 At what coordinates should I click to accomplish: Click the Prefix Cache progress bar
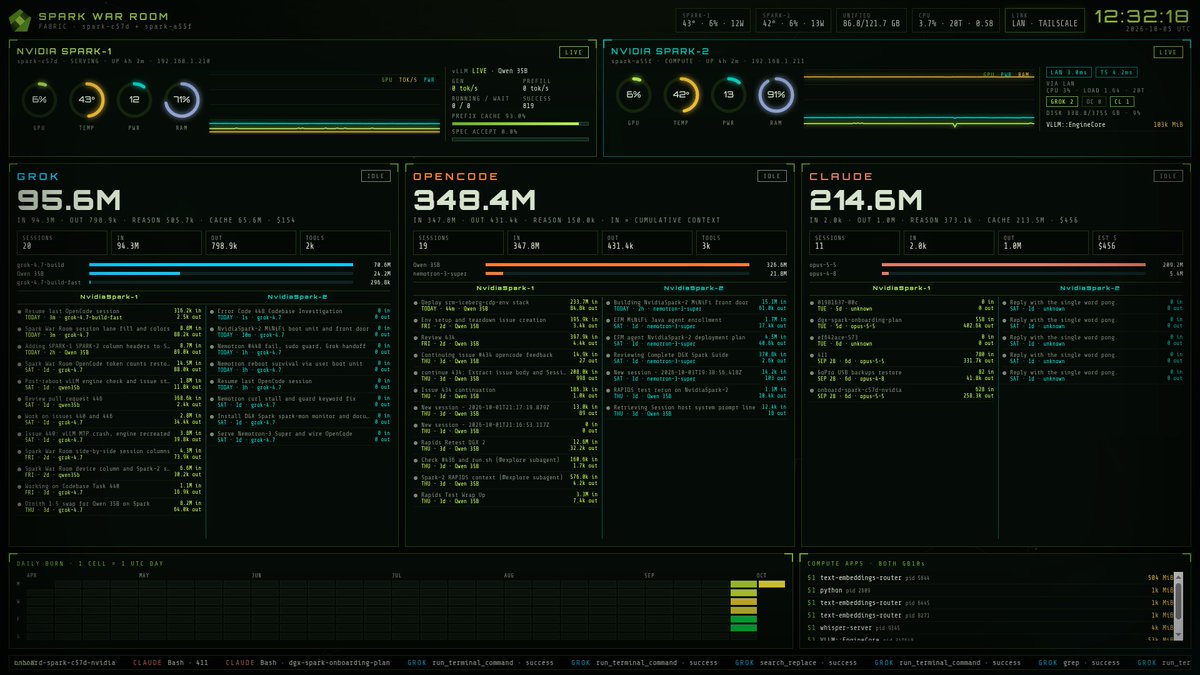[x=519, y=124]
